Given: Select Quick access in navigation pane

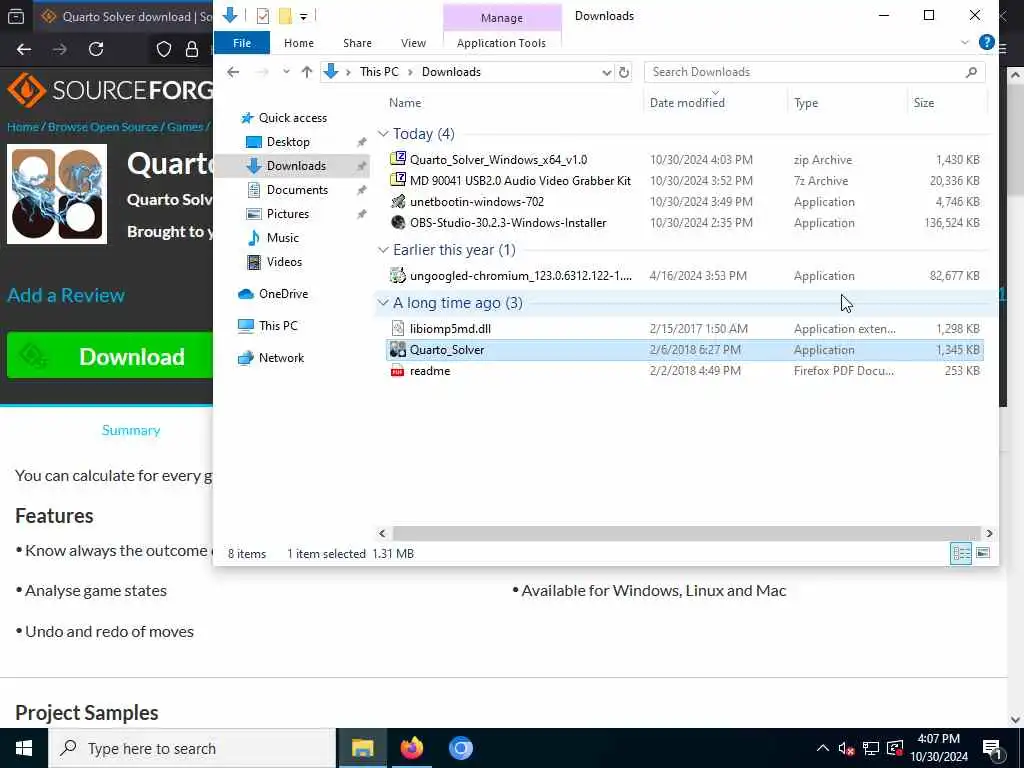Looking at the screenshot, I should (x=293, y=118).
